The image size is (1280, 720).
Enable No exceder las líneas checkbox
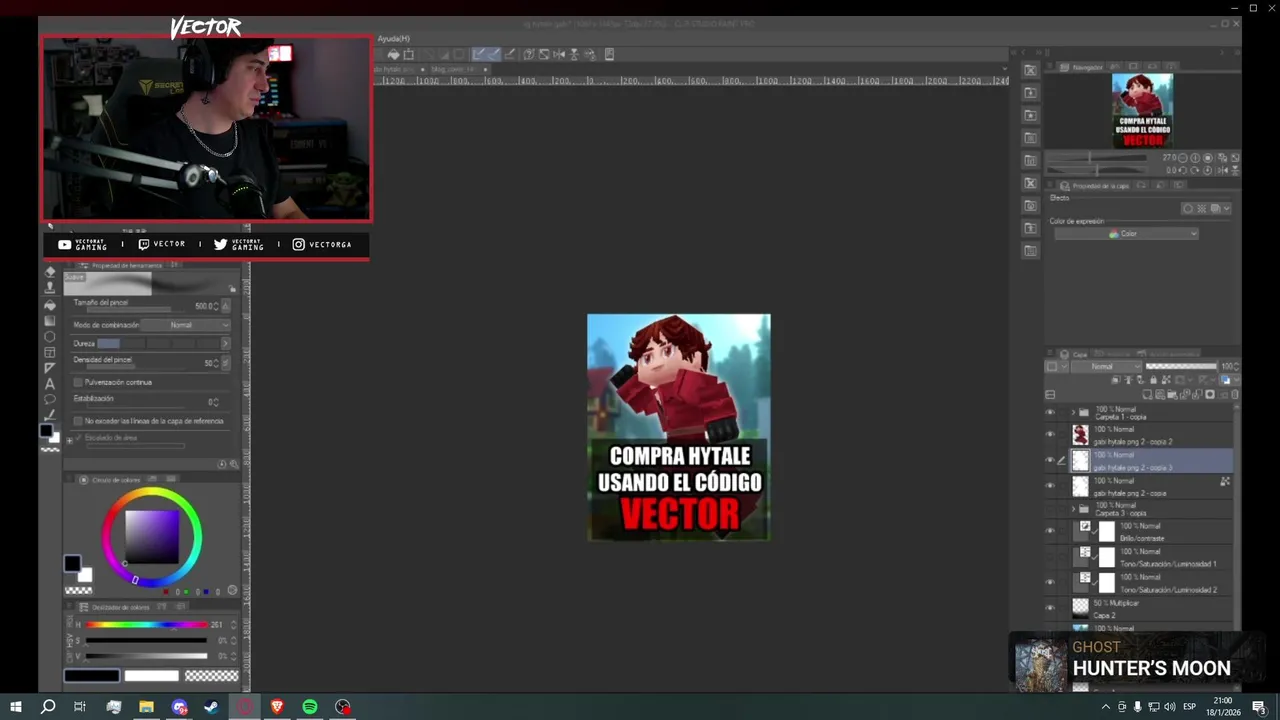click(x=78, y=421)
